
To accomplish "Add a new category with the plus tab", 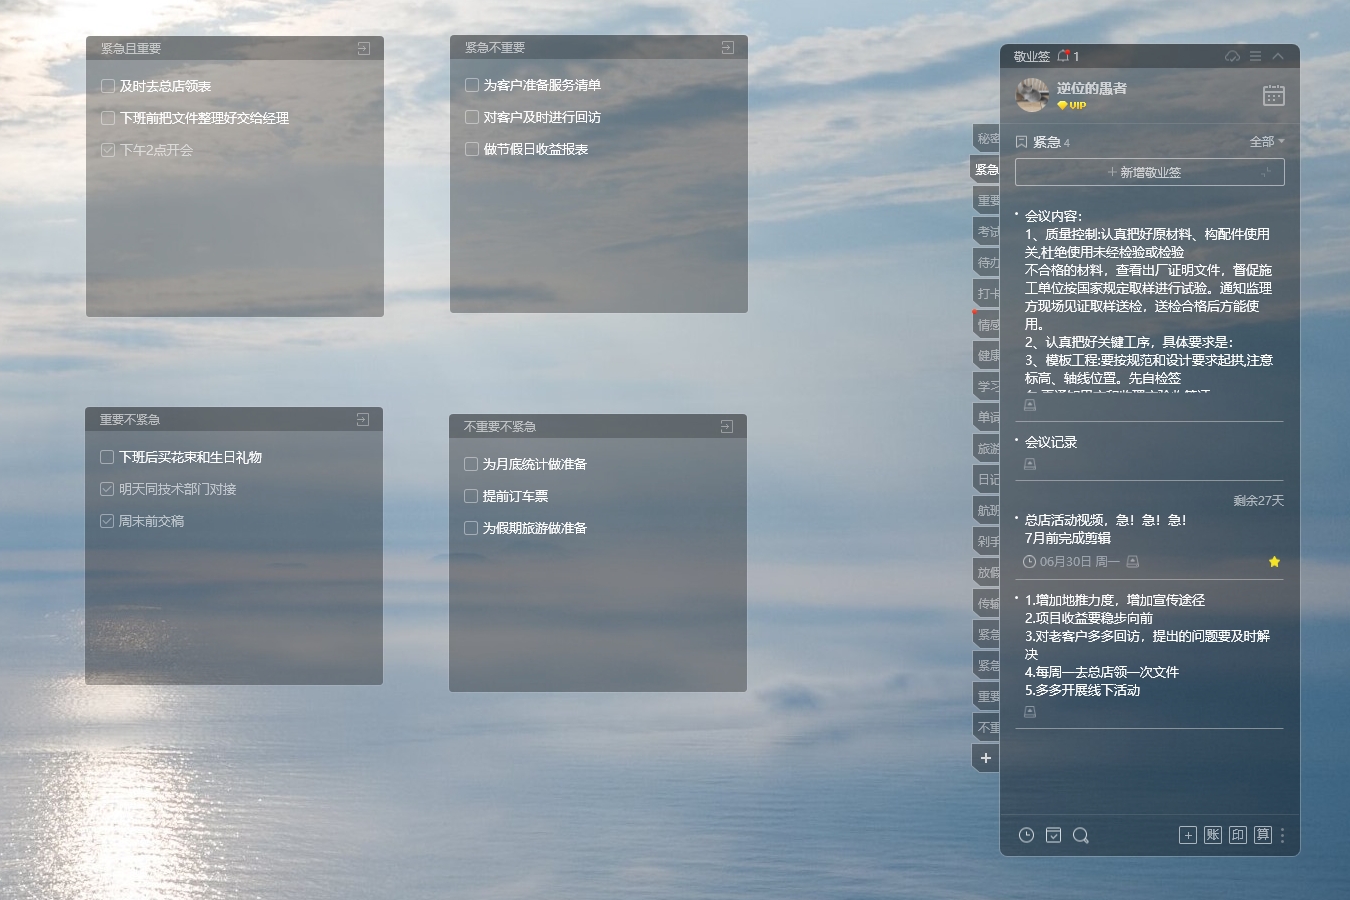I will click(986, 758).
